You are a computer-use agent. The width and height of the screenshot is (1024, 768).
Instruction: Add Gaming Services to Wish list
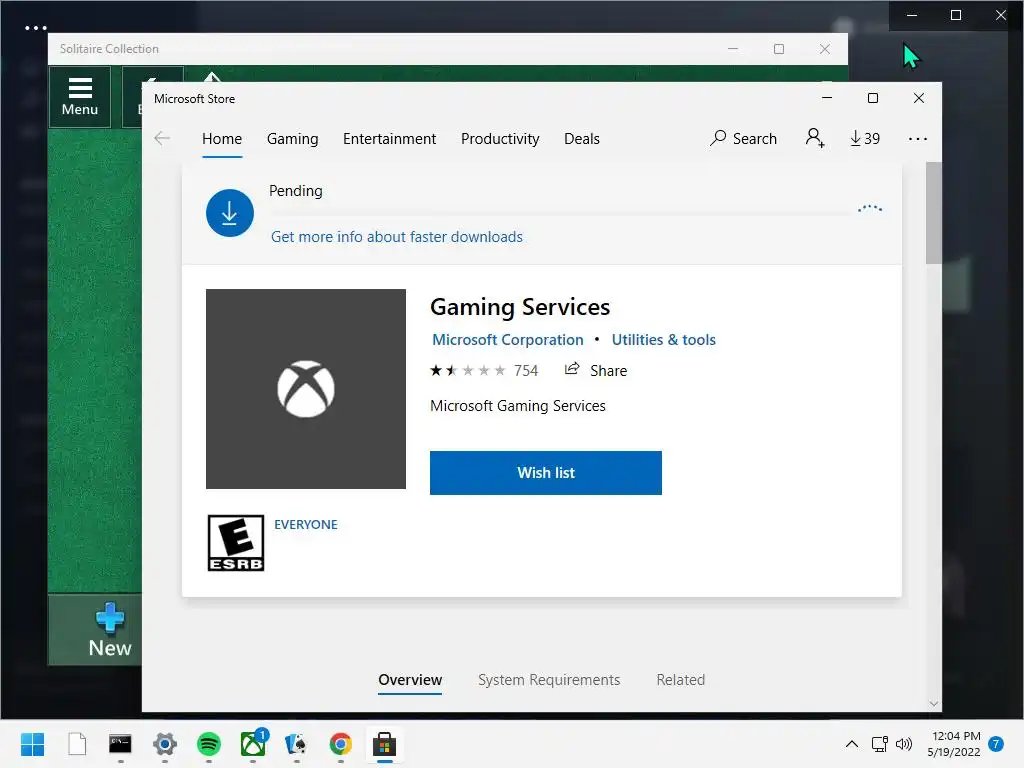click(546, 473)
